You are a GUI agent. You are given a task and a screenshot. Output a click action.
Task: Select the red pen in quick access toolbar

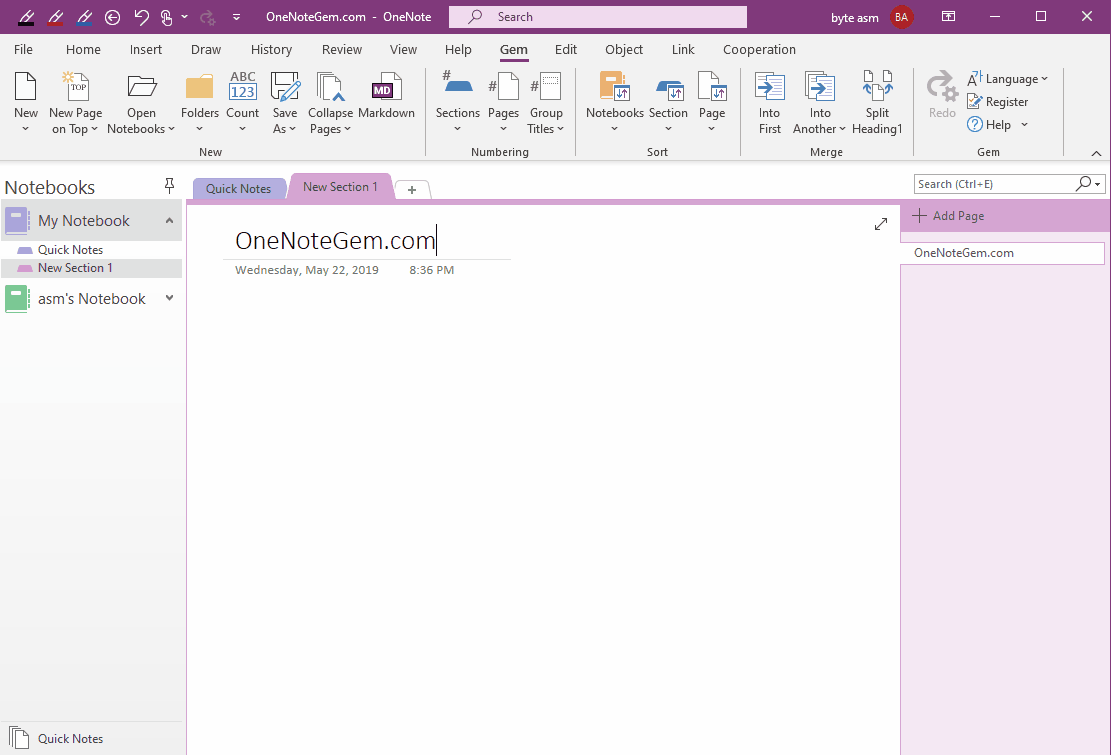[55, 16]
